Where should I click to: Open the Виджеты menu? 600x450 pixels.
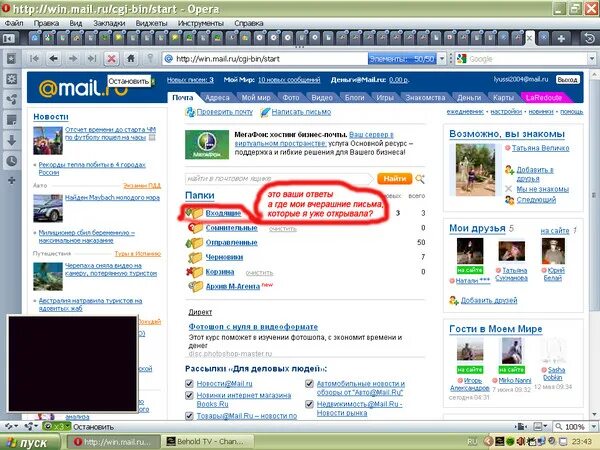click(x=152, y=23)
